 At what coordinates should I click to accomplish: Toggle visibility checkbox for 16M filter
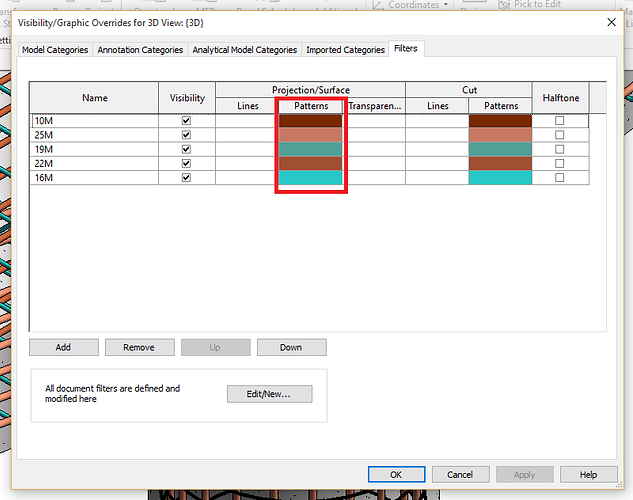(x=186, y=178)
